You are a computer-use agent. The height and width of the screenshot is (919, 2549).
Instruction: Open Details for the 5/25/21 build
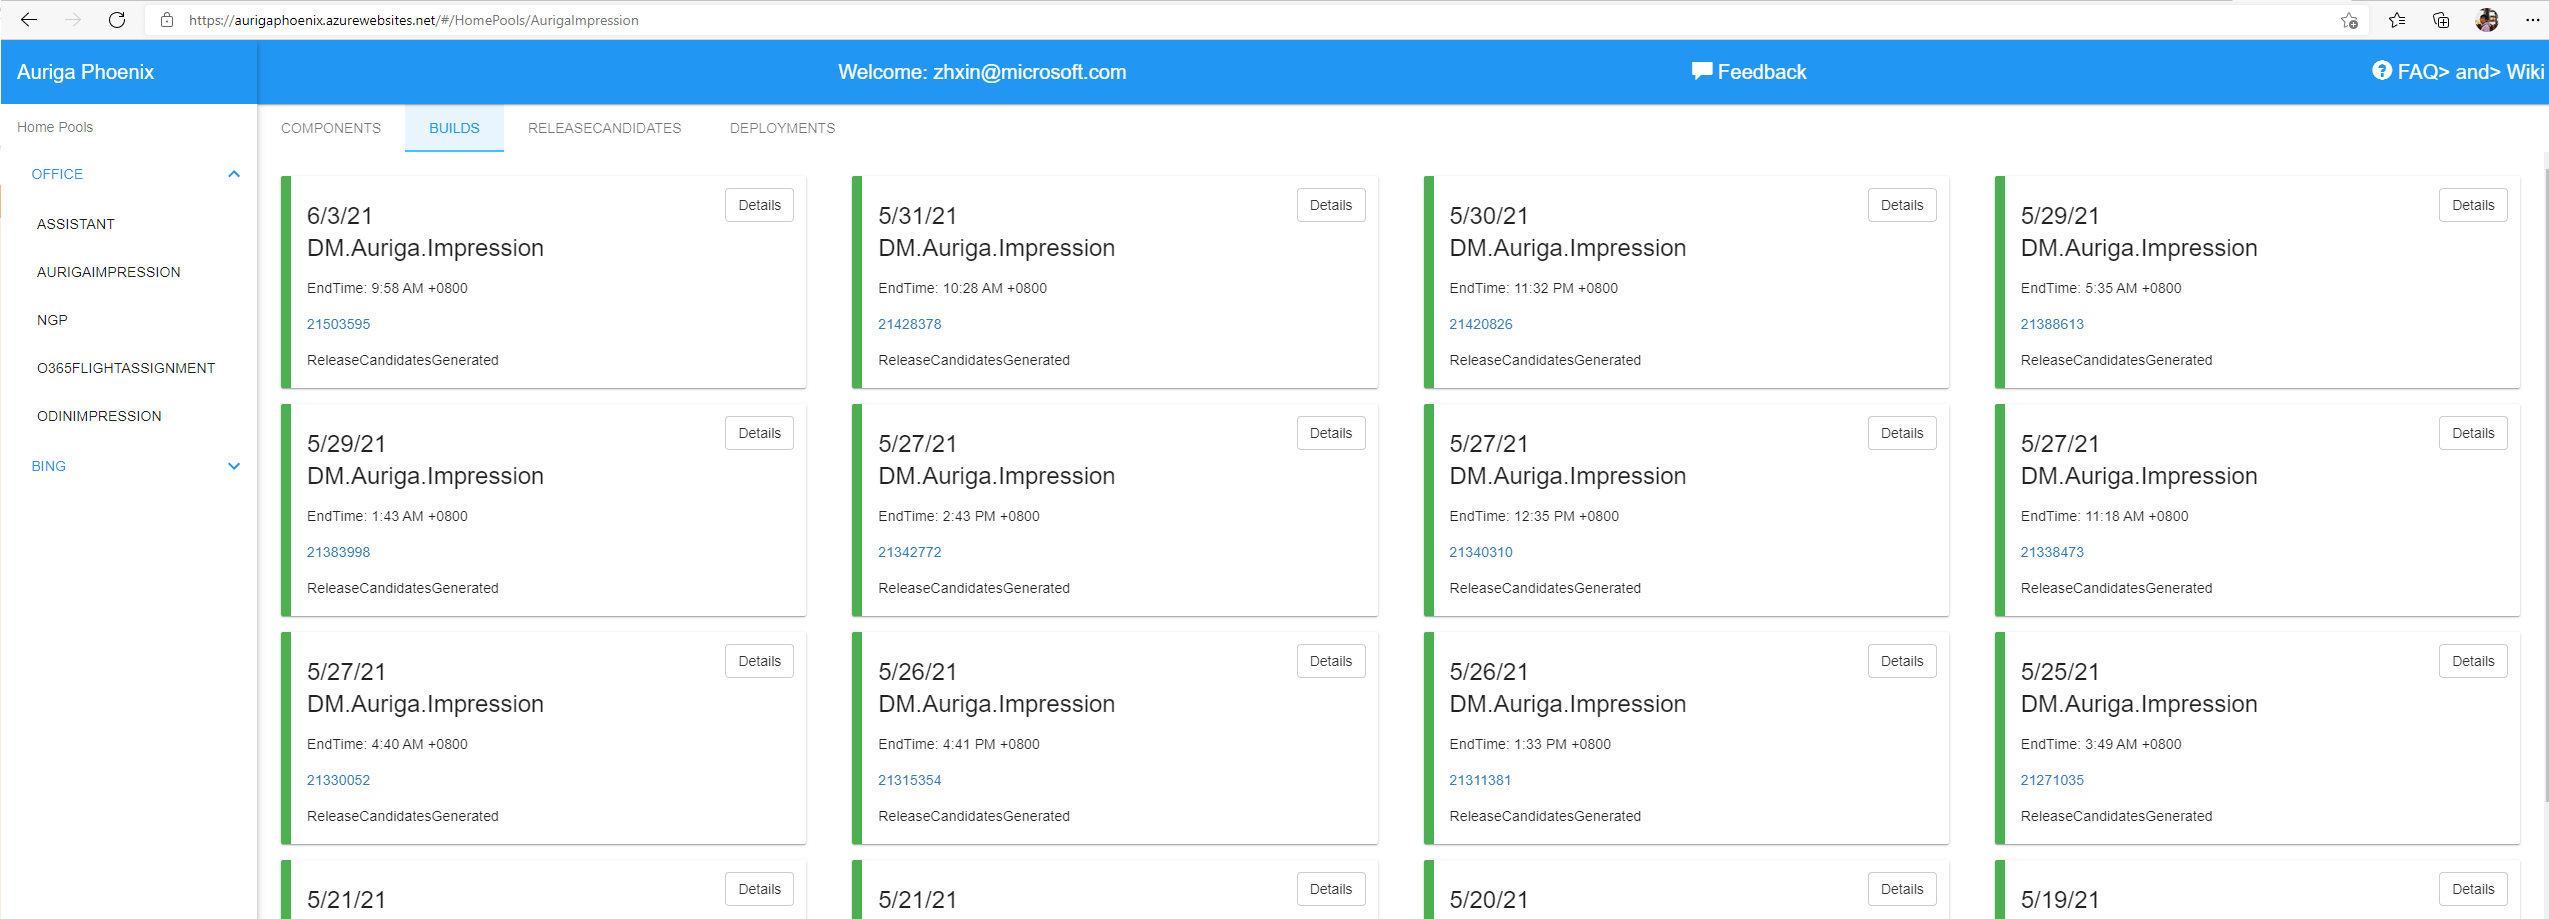tap(2473, 661)
